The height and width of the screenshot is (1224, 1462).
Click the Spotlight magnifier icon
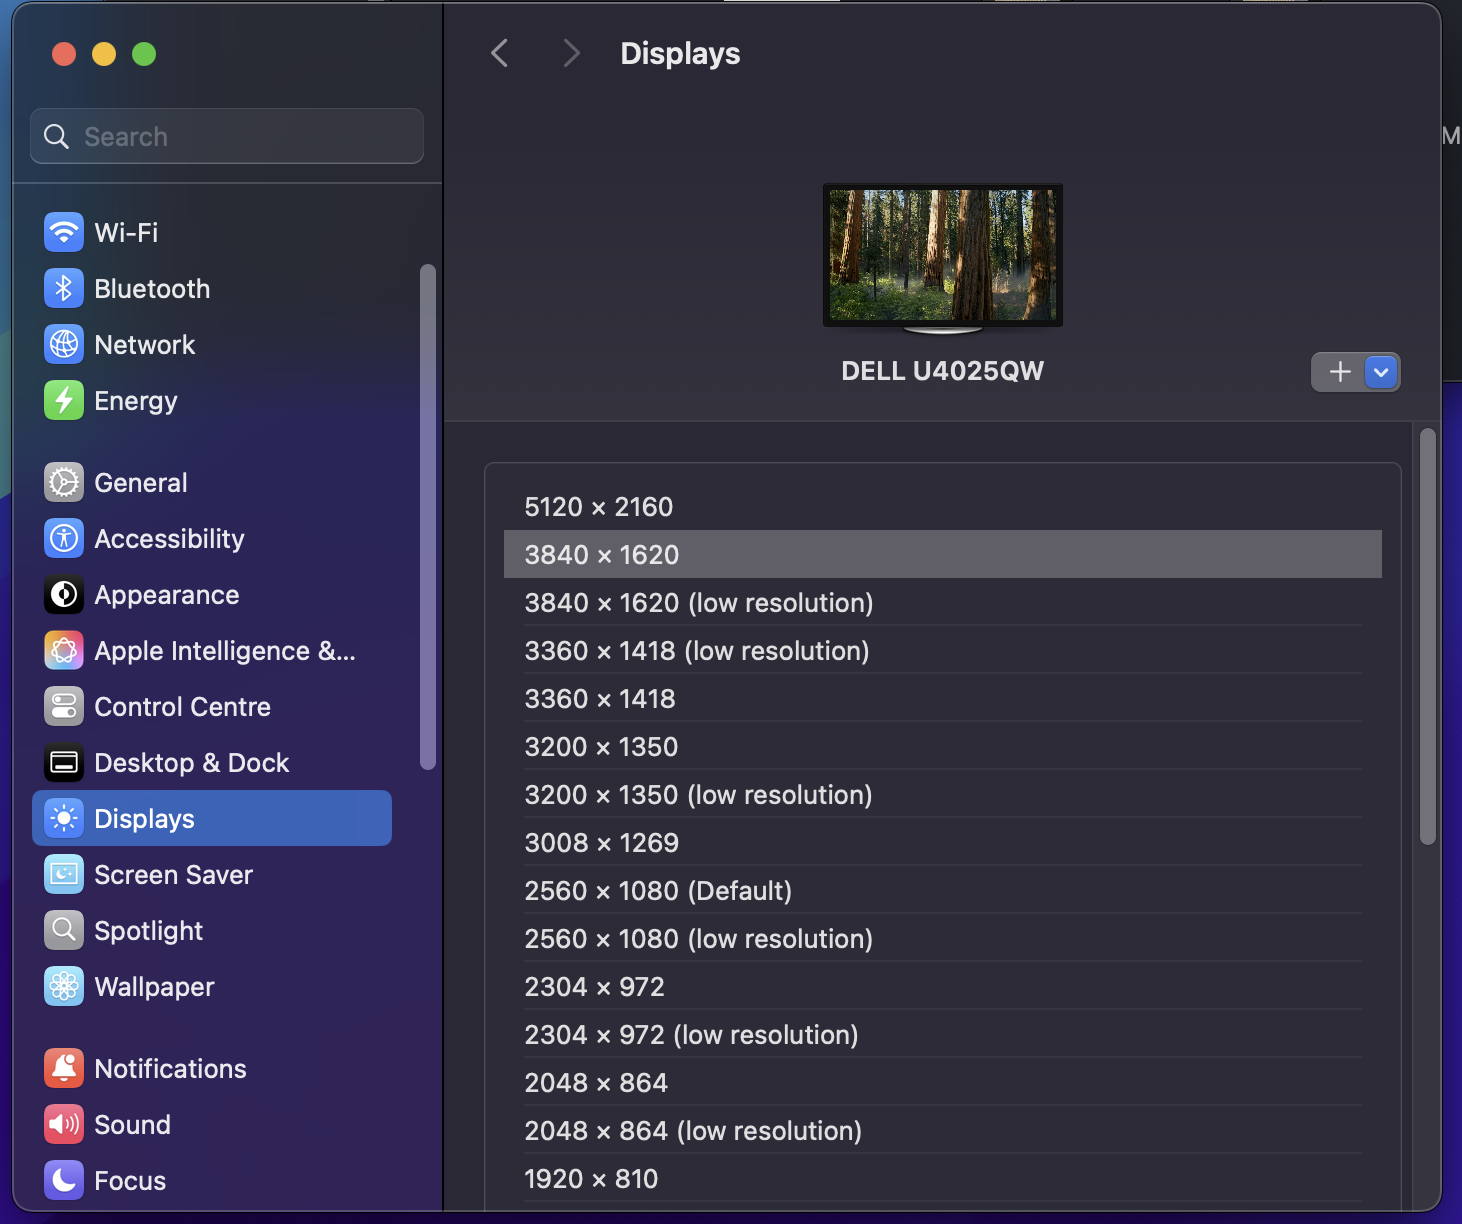click(64, 931)
